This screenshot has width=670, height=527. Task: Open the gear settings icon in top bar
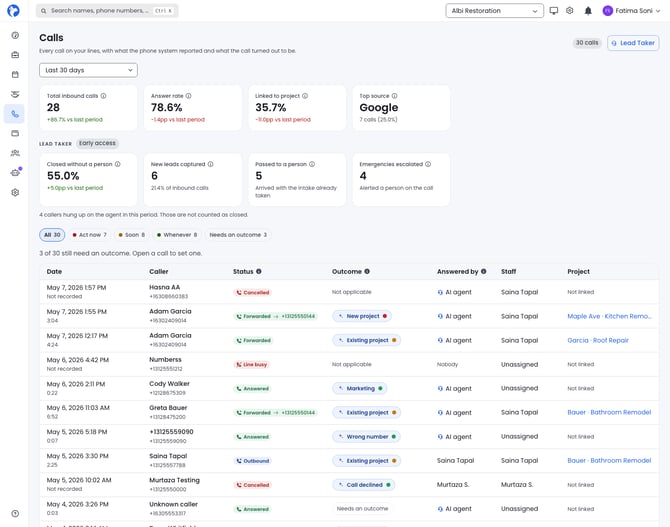(x=570, y=11)
